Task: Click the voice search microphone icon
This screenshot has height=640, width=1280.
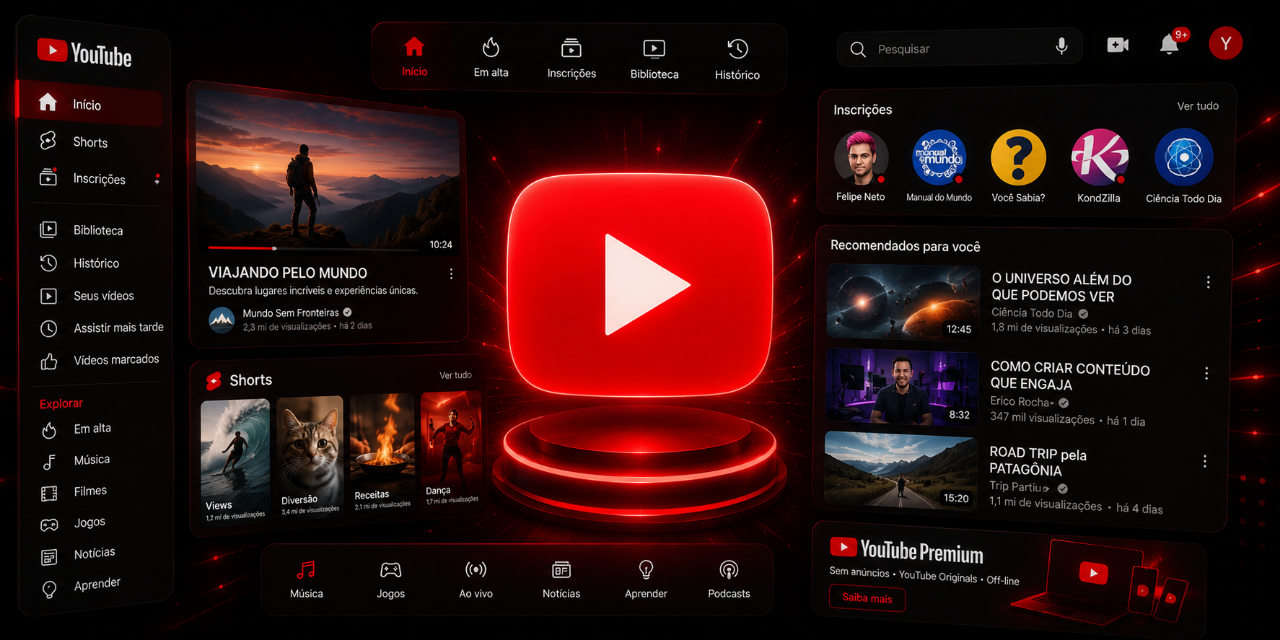Action: 1061,46
